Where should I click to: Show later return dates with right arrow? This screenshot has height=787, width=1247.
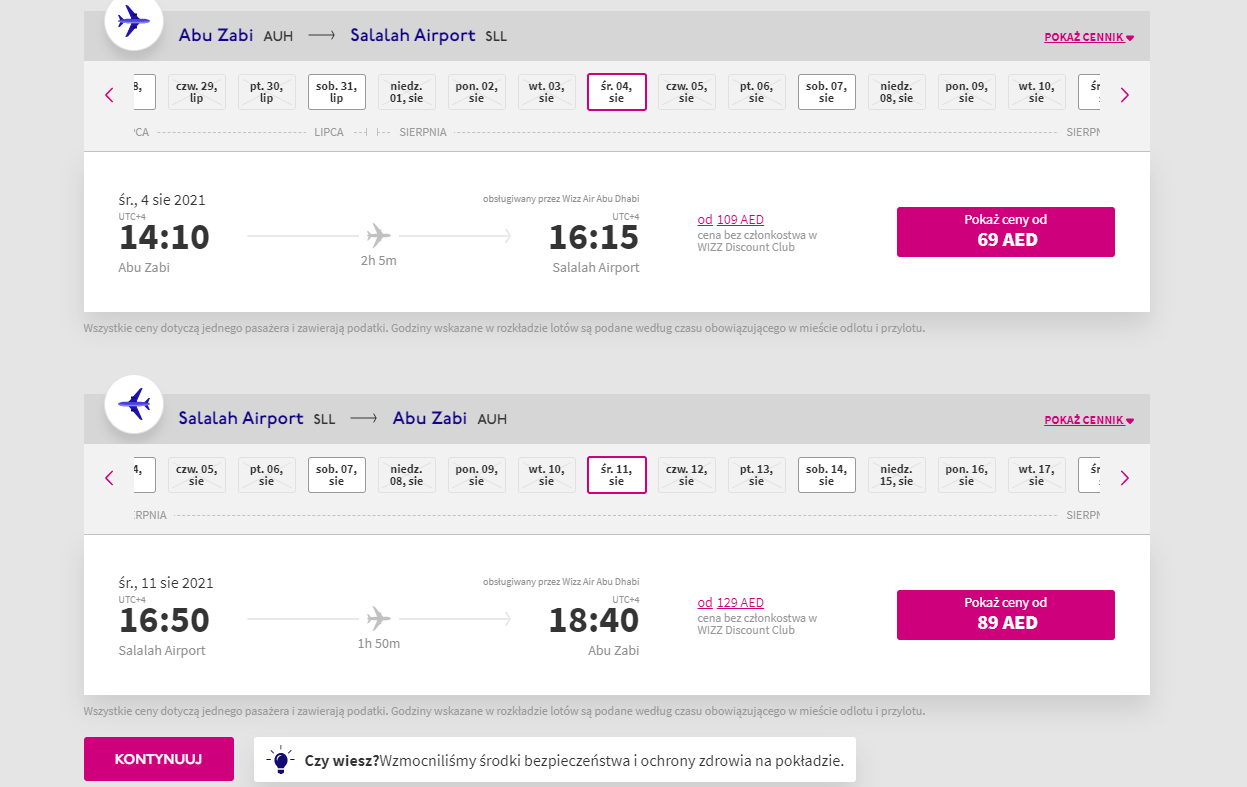tap(1124, 478)
